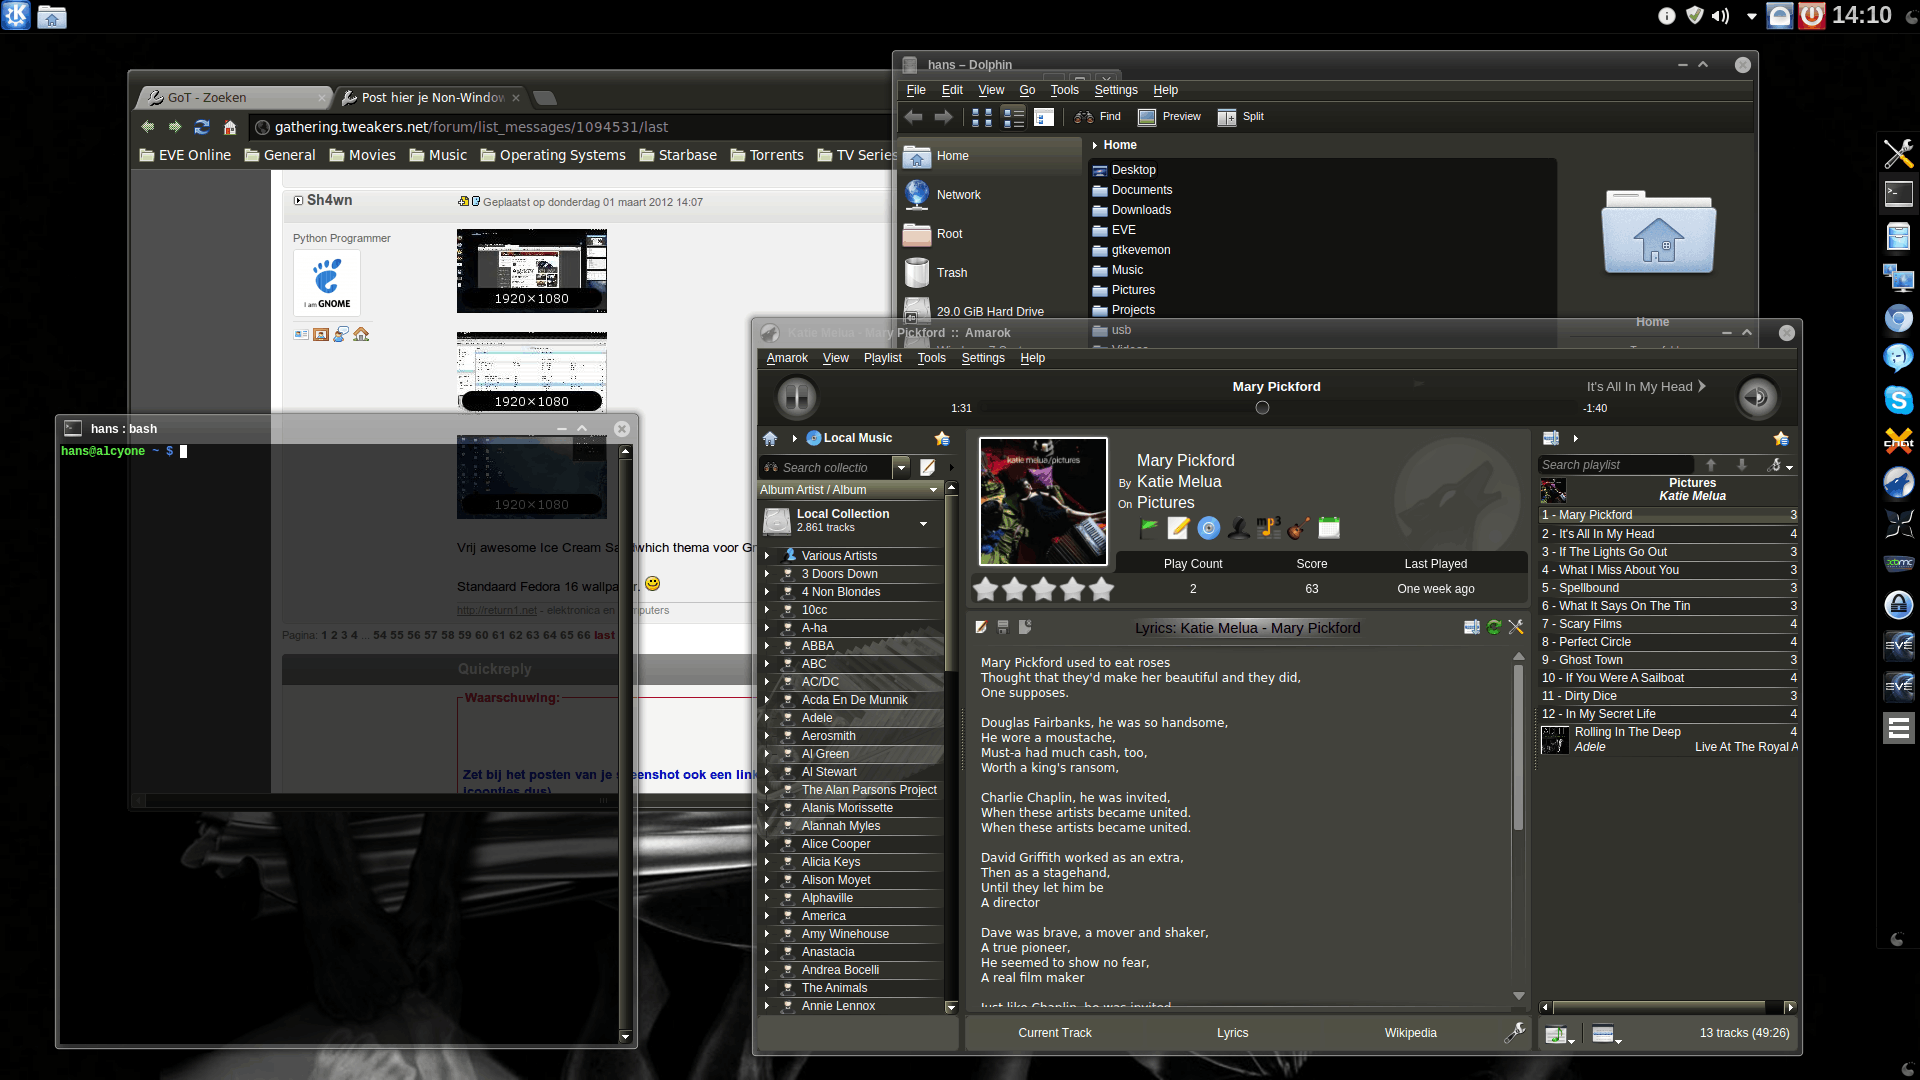
Task: Toggle Split view in Dolphin
Action: tap(1240, 117)
